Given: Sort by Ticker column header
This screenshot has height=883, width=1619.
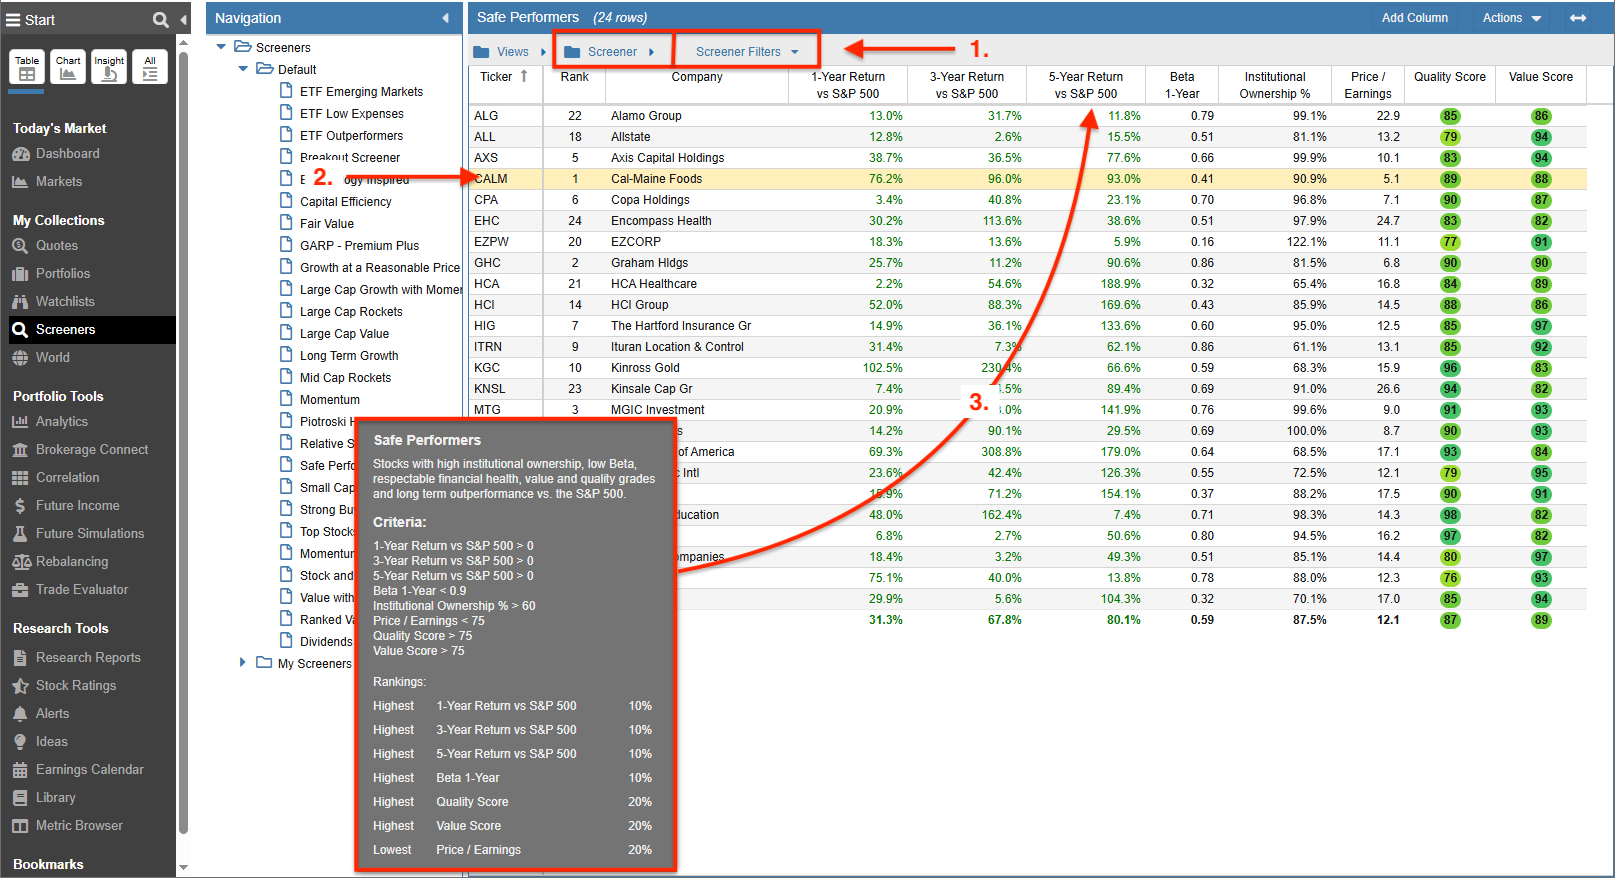Looking at the screenshot, I should pos(505,85).
